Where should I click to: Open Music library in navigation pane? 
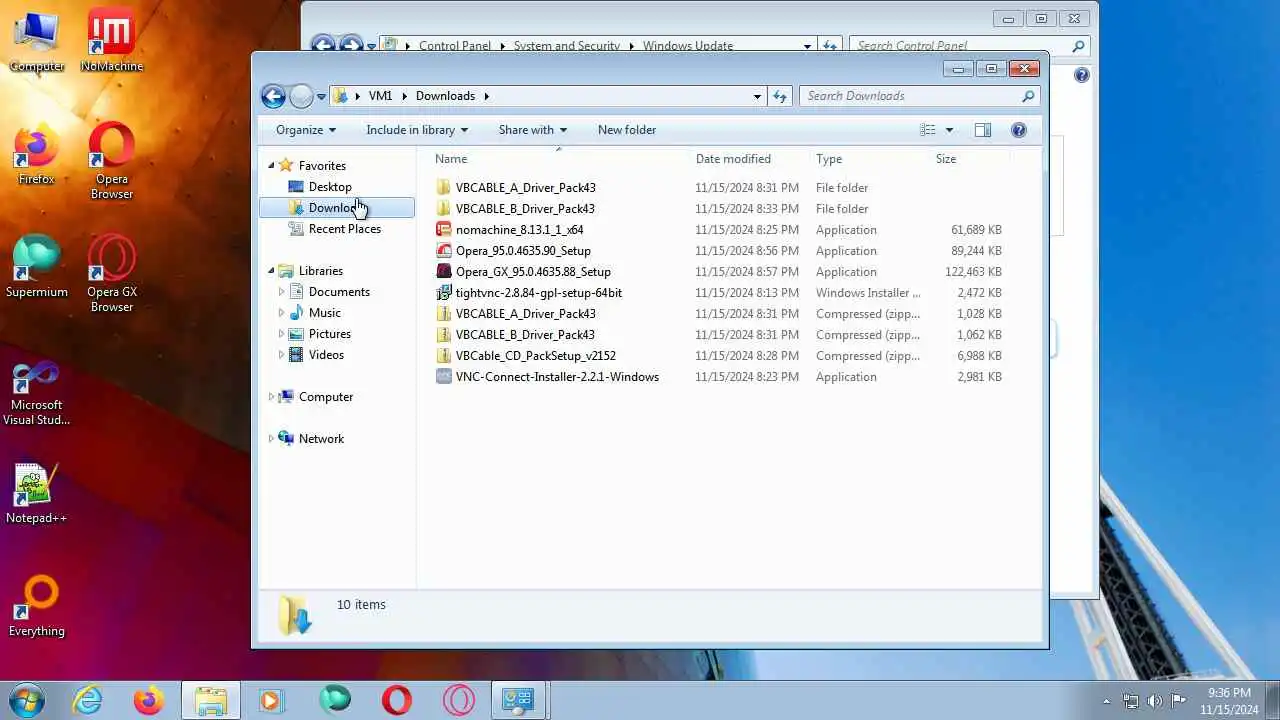coord(324,313)
